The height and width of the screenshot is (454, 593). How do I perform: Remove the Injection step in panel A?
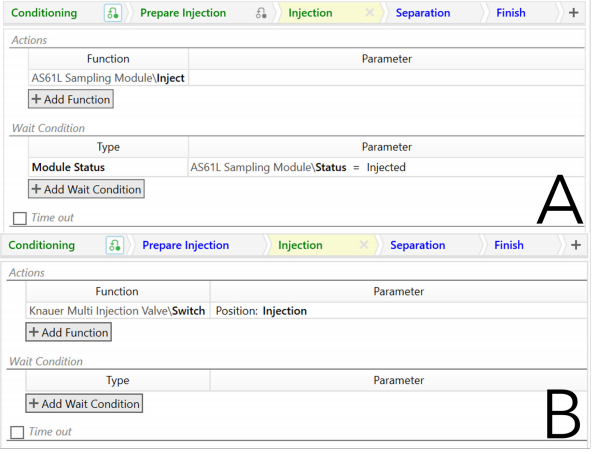[370, 13]
